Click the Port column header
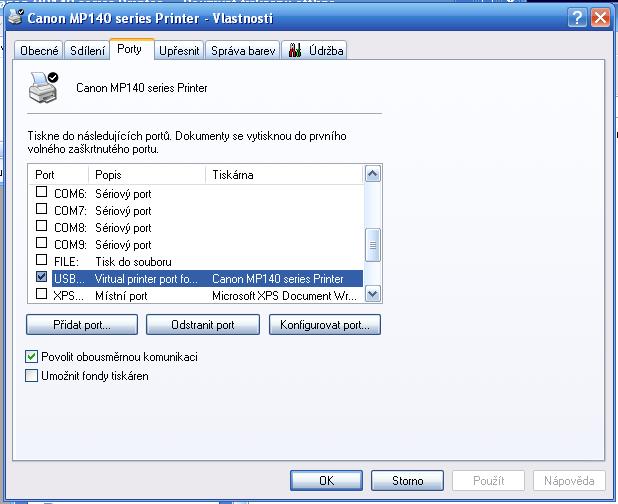 59,175
